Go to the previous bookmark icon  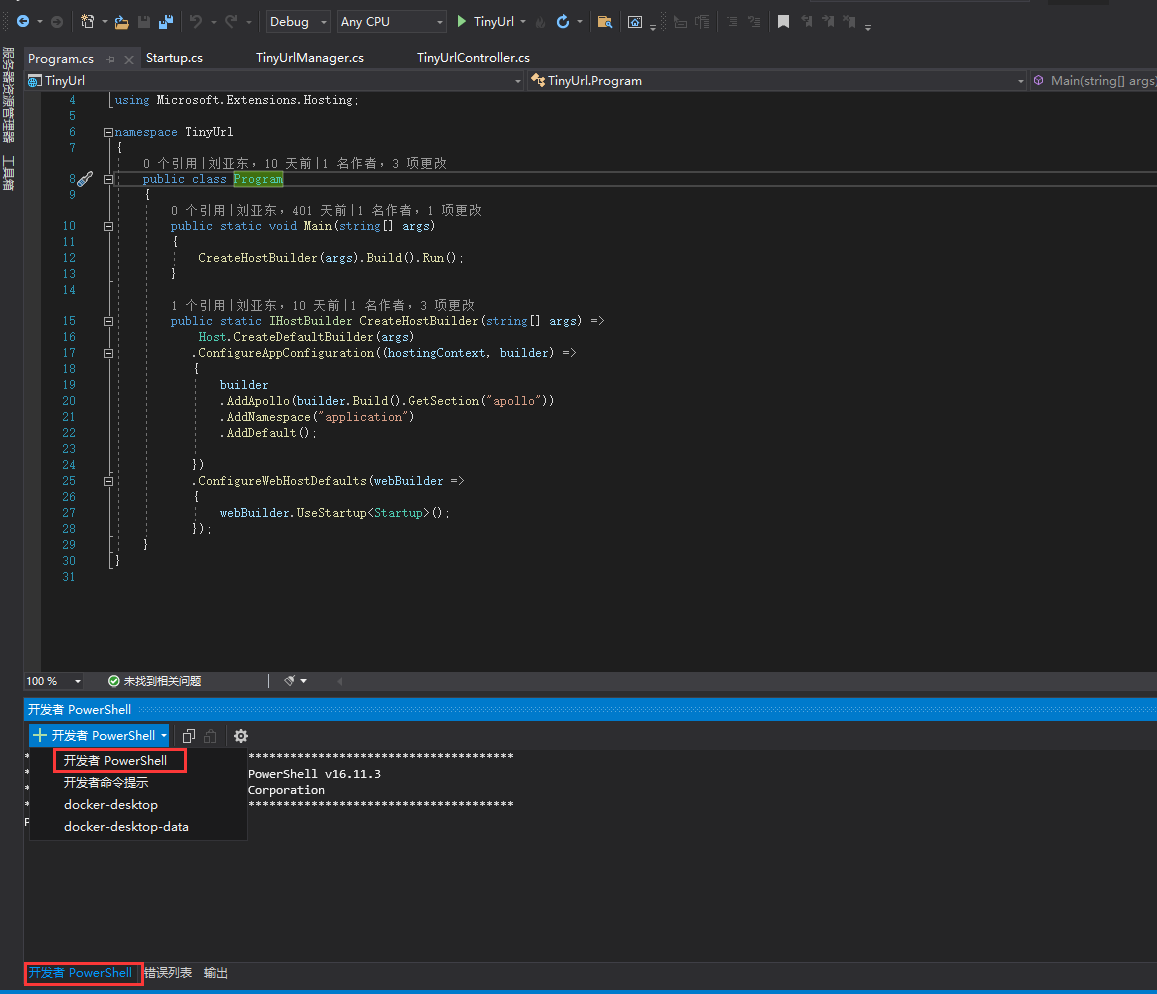tap(807, 21)
